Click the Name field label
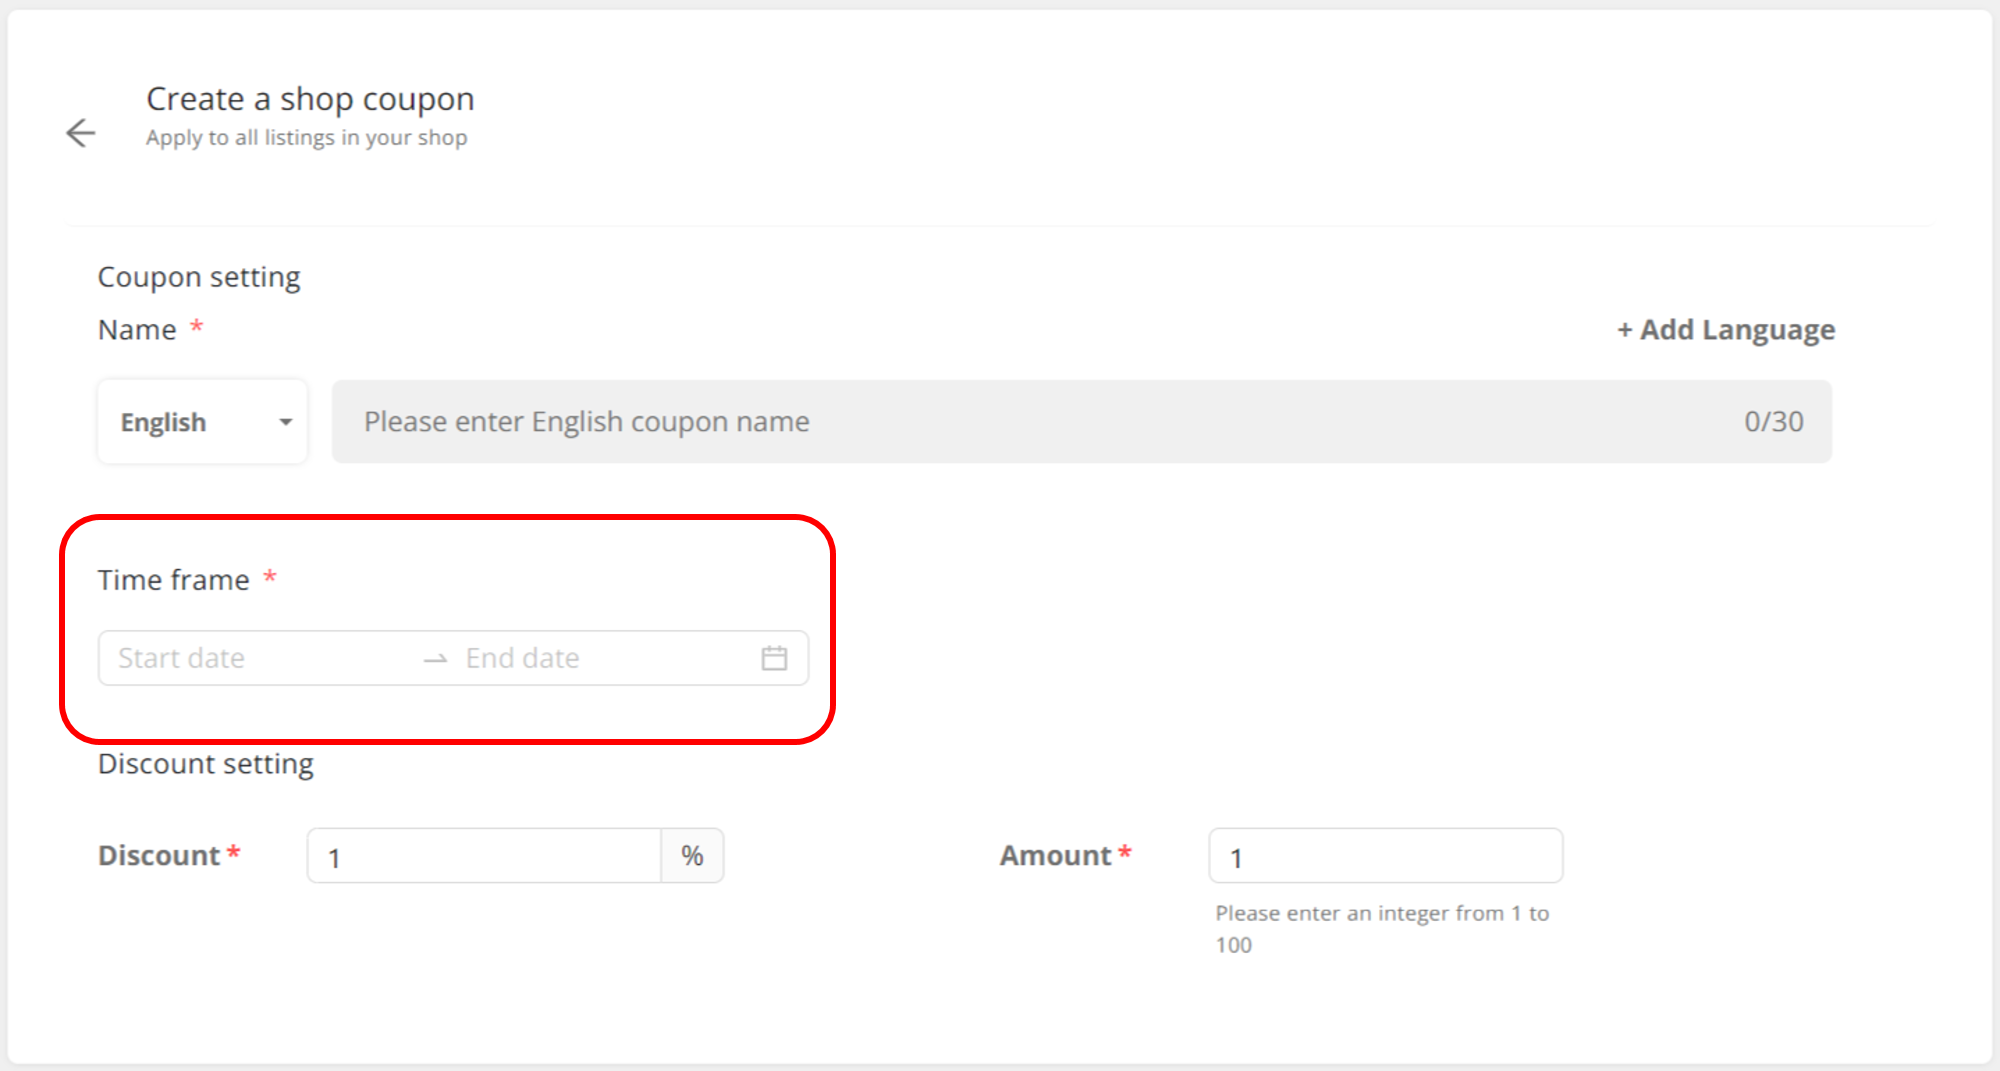 pyautogui.click(x=137, y=330)
